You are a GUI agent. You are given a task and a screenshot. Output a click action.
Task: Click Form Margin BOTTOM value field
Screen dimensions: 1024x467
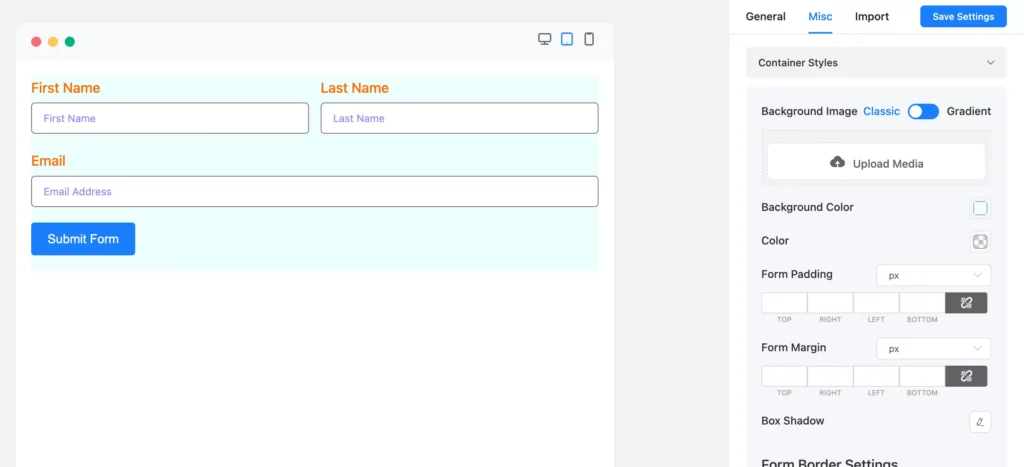pyautogui.click(x=922, y=376)
